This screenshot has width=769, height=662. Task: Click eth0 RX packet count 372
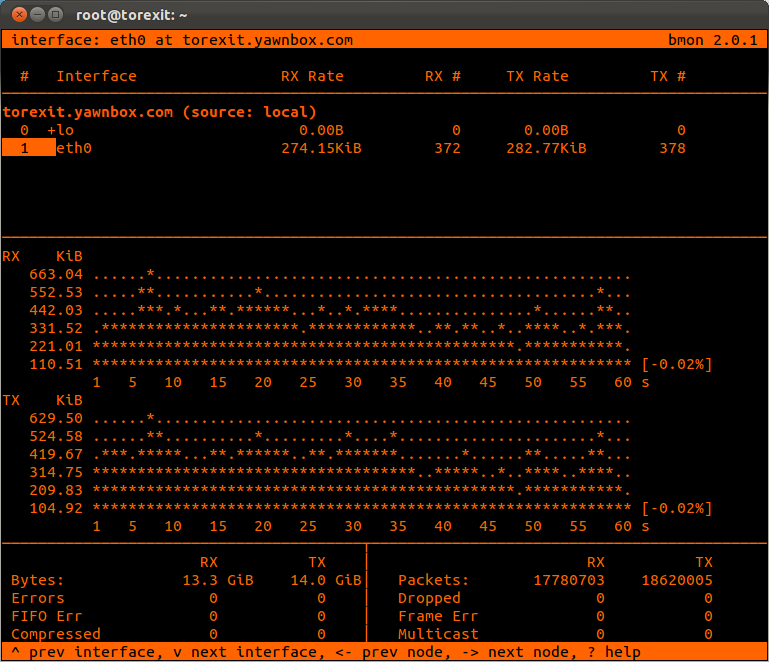447,148
